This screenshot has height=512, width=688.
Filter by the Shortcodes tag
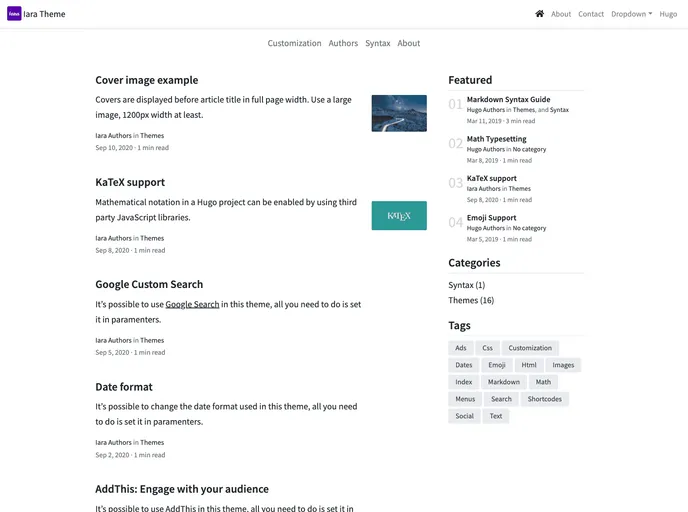pos(545,399)
